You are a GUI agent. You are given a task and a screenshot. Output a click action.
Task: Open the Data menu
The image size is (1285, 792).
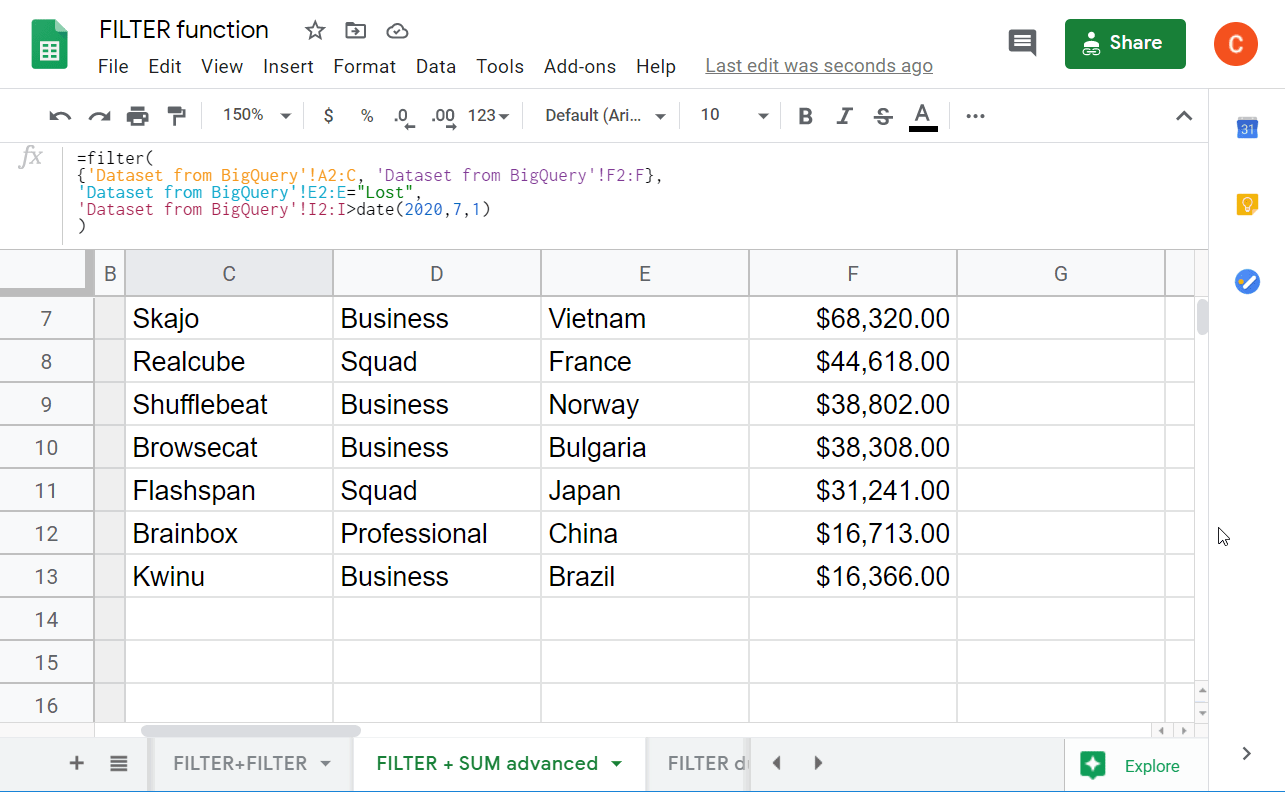[436, 66]
